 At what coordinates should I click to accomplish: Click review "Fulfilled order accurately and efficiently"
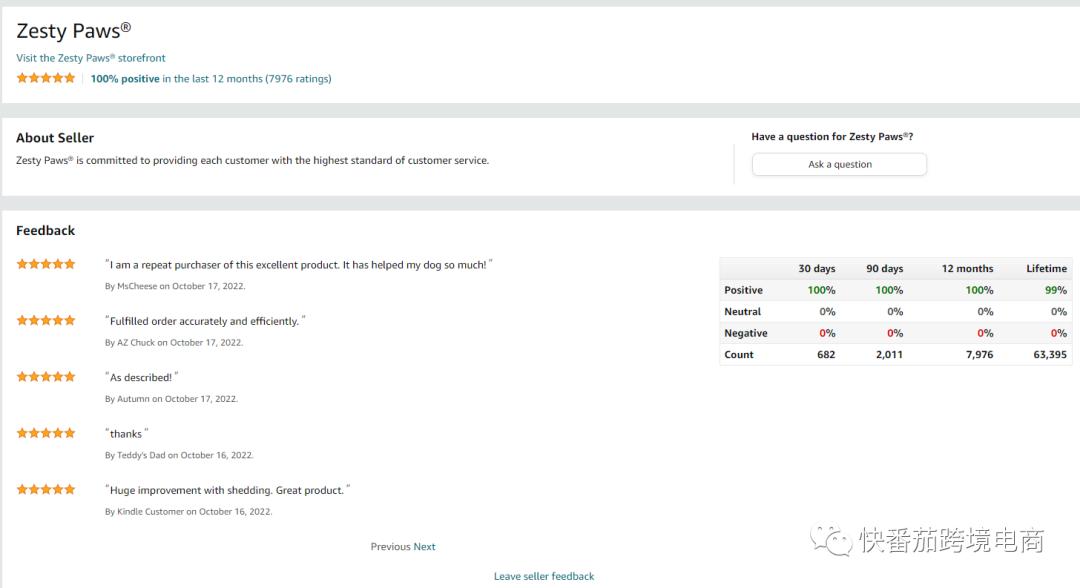205,321
